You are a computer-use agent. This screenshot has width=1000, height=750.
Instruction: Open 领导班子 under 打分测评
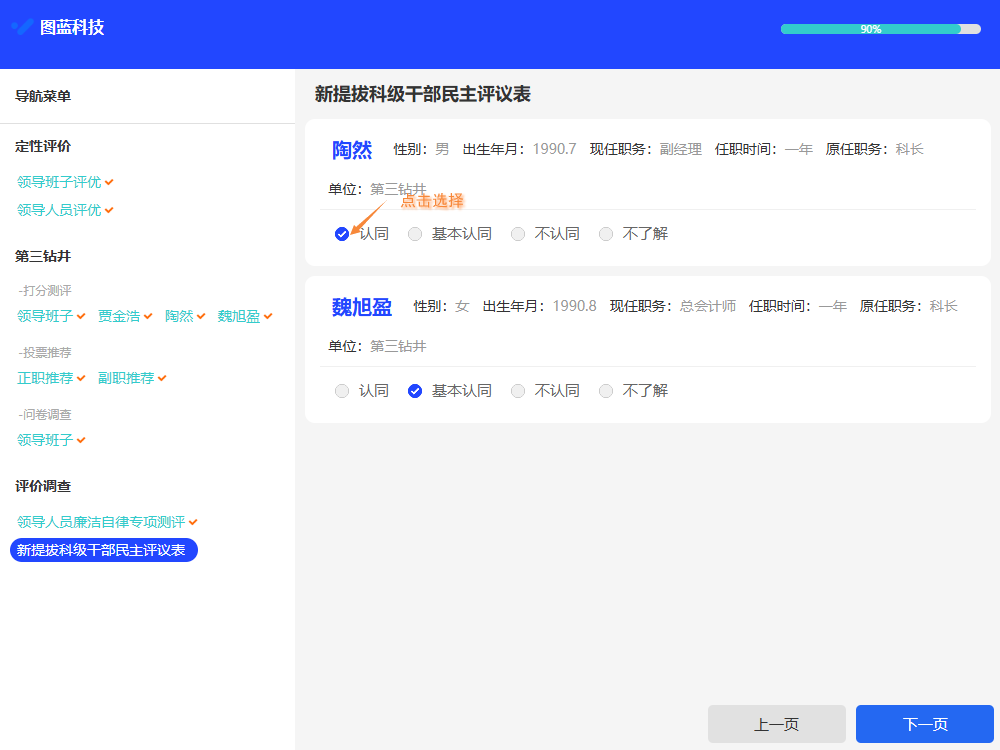pyautogui.click(x=45, y=314)
